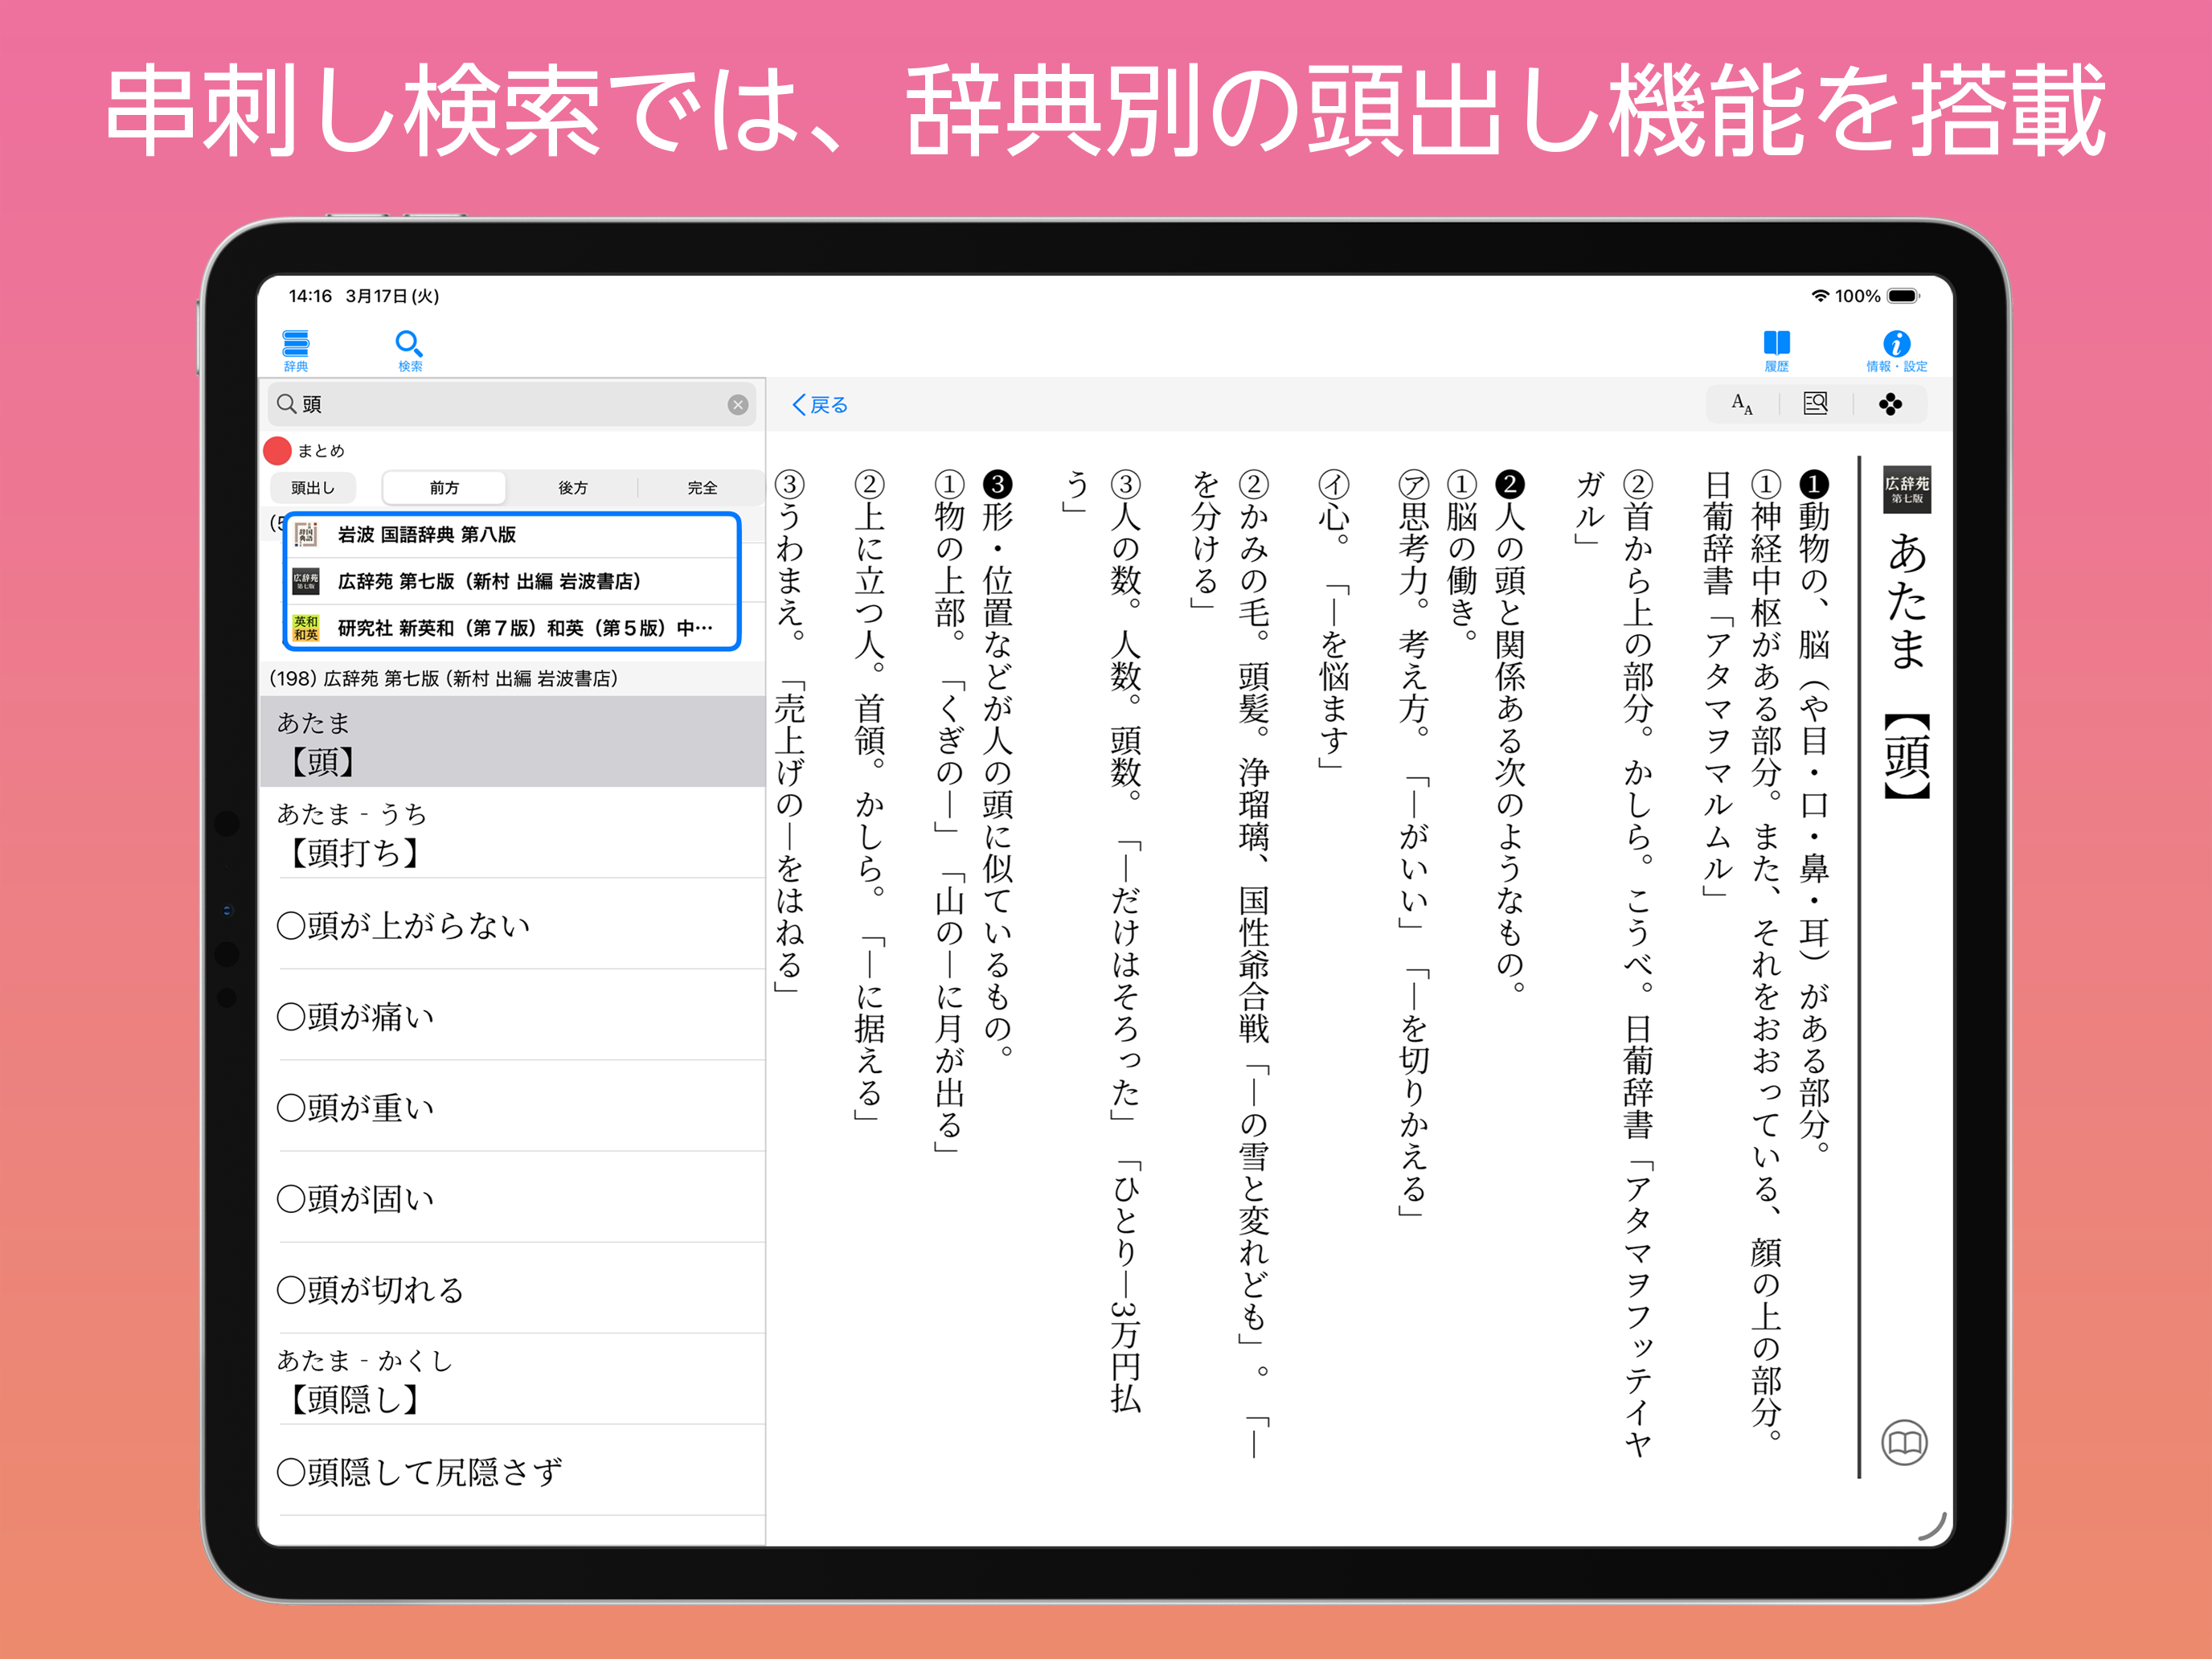Open the four-dot clover options icon

point(1890,404)
